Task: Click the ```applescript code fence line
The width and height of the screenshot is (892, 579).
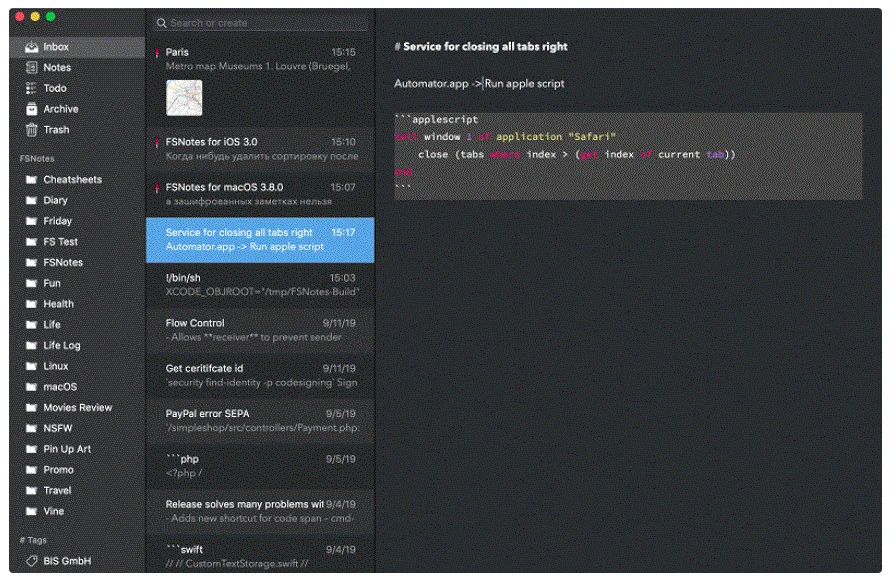Action: [x=436, y=119]
